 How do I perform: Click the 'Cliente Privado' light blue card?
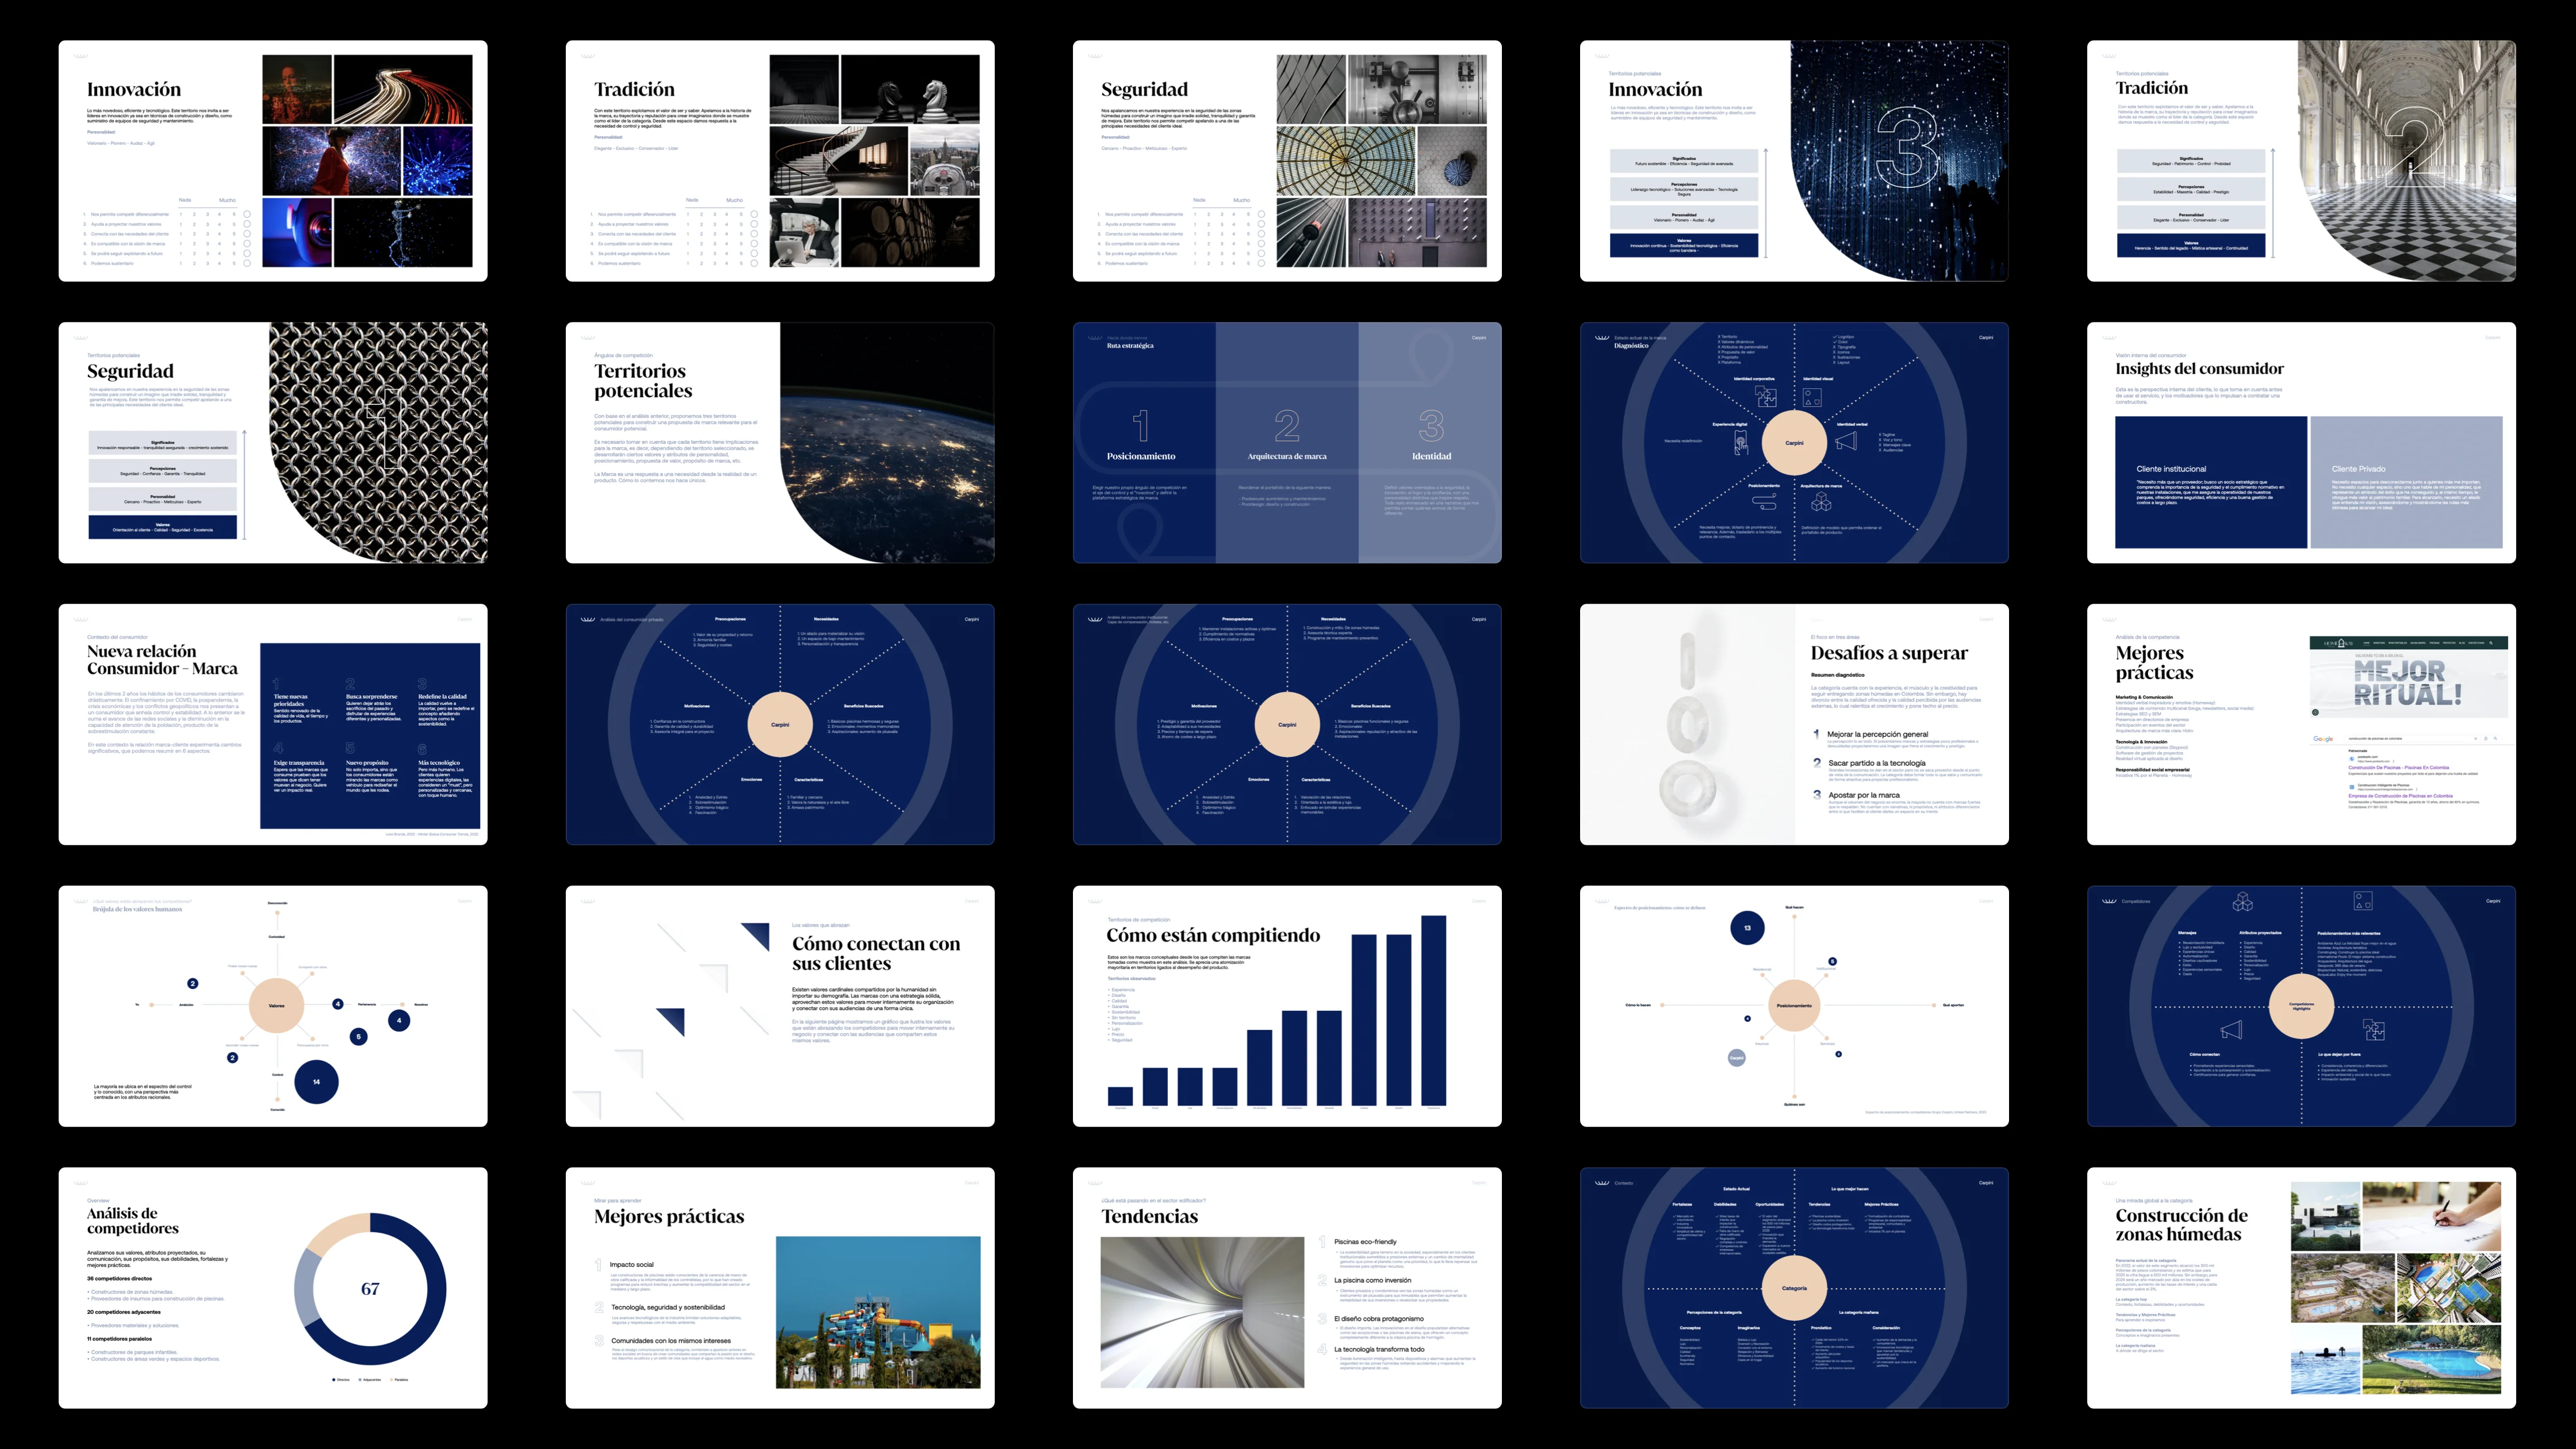[2406, 482]
